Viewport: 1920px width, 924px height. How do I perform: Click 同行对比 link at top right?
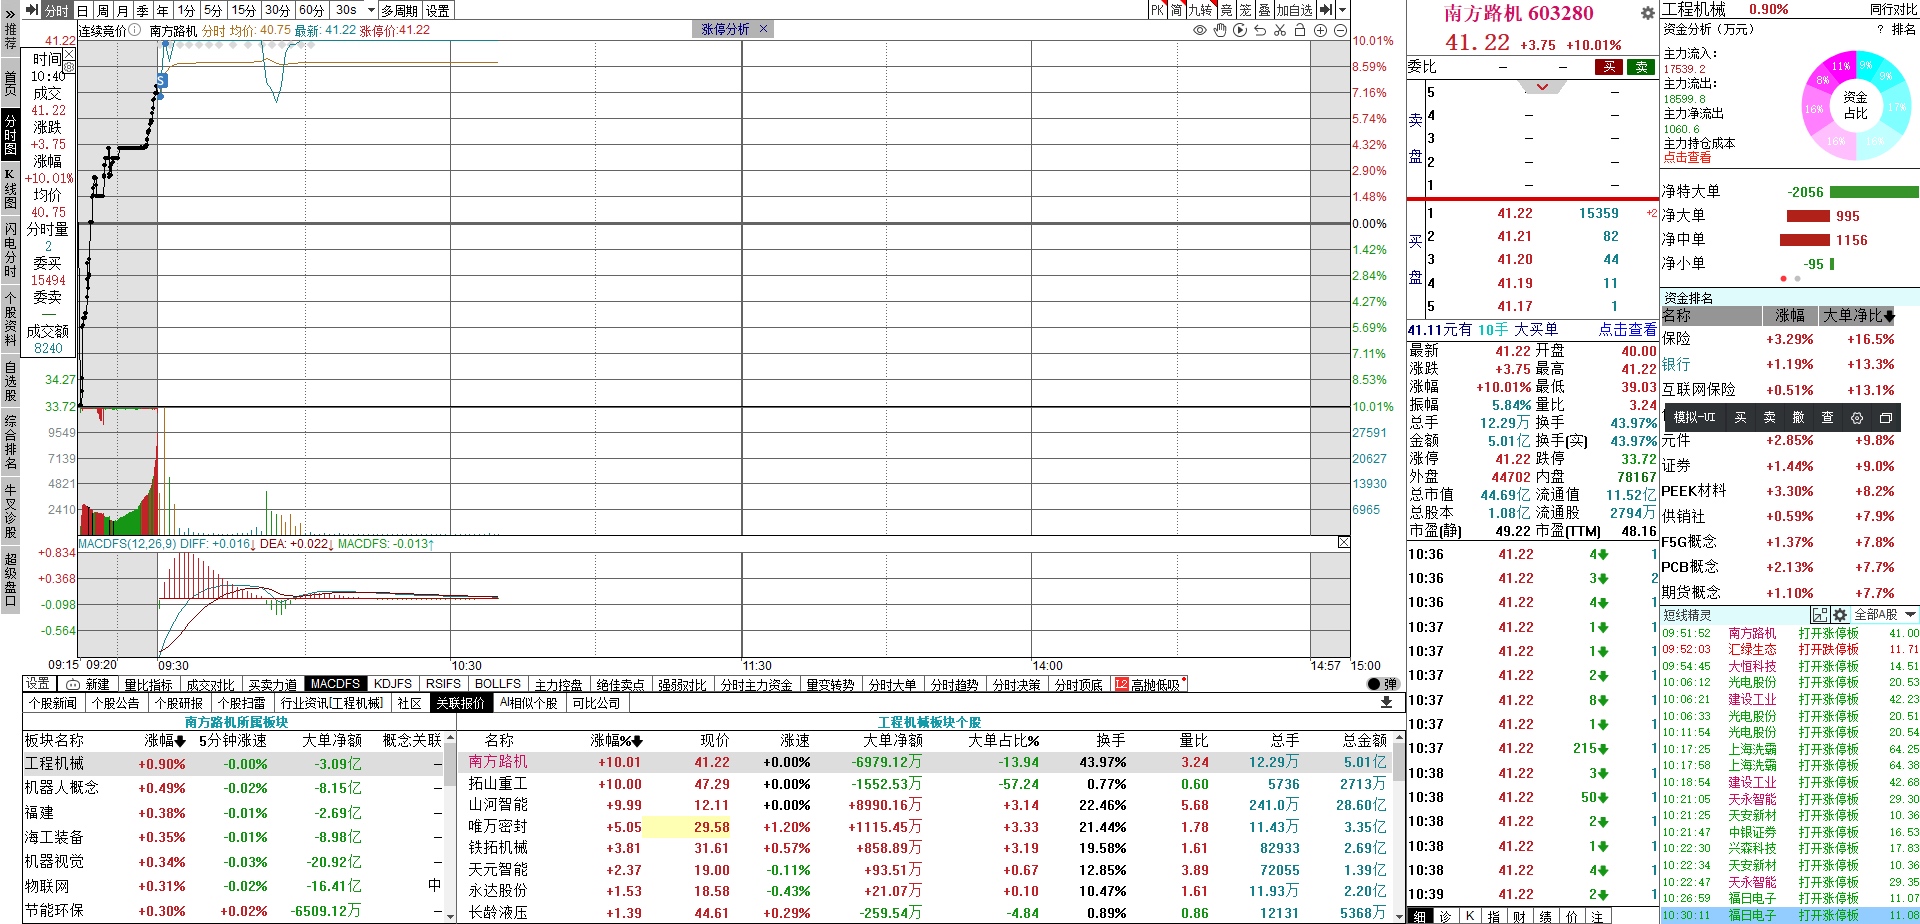point(1893,9)
